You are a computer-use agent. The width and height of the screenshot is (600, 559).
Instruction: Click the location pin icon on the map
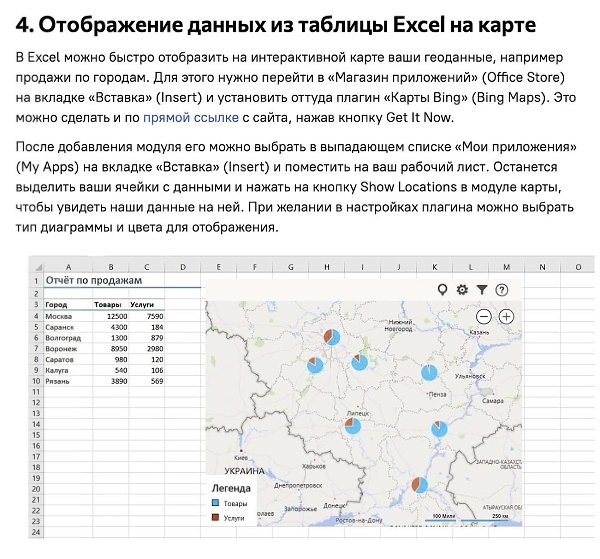coord(443,290)
